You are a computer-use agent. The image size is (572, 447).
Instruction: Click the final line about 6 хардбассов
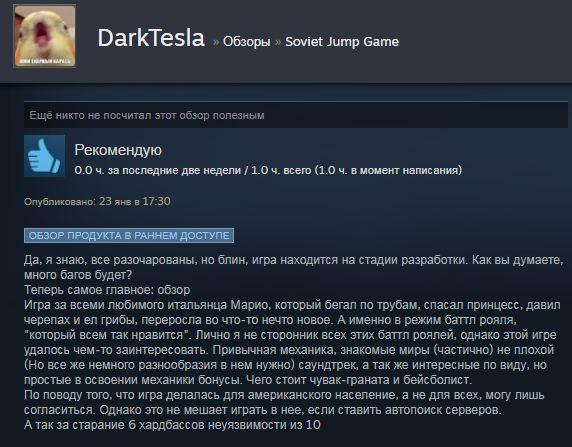(x=172, y=425)
